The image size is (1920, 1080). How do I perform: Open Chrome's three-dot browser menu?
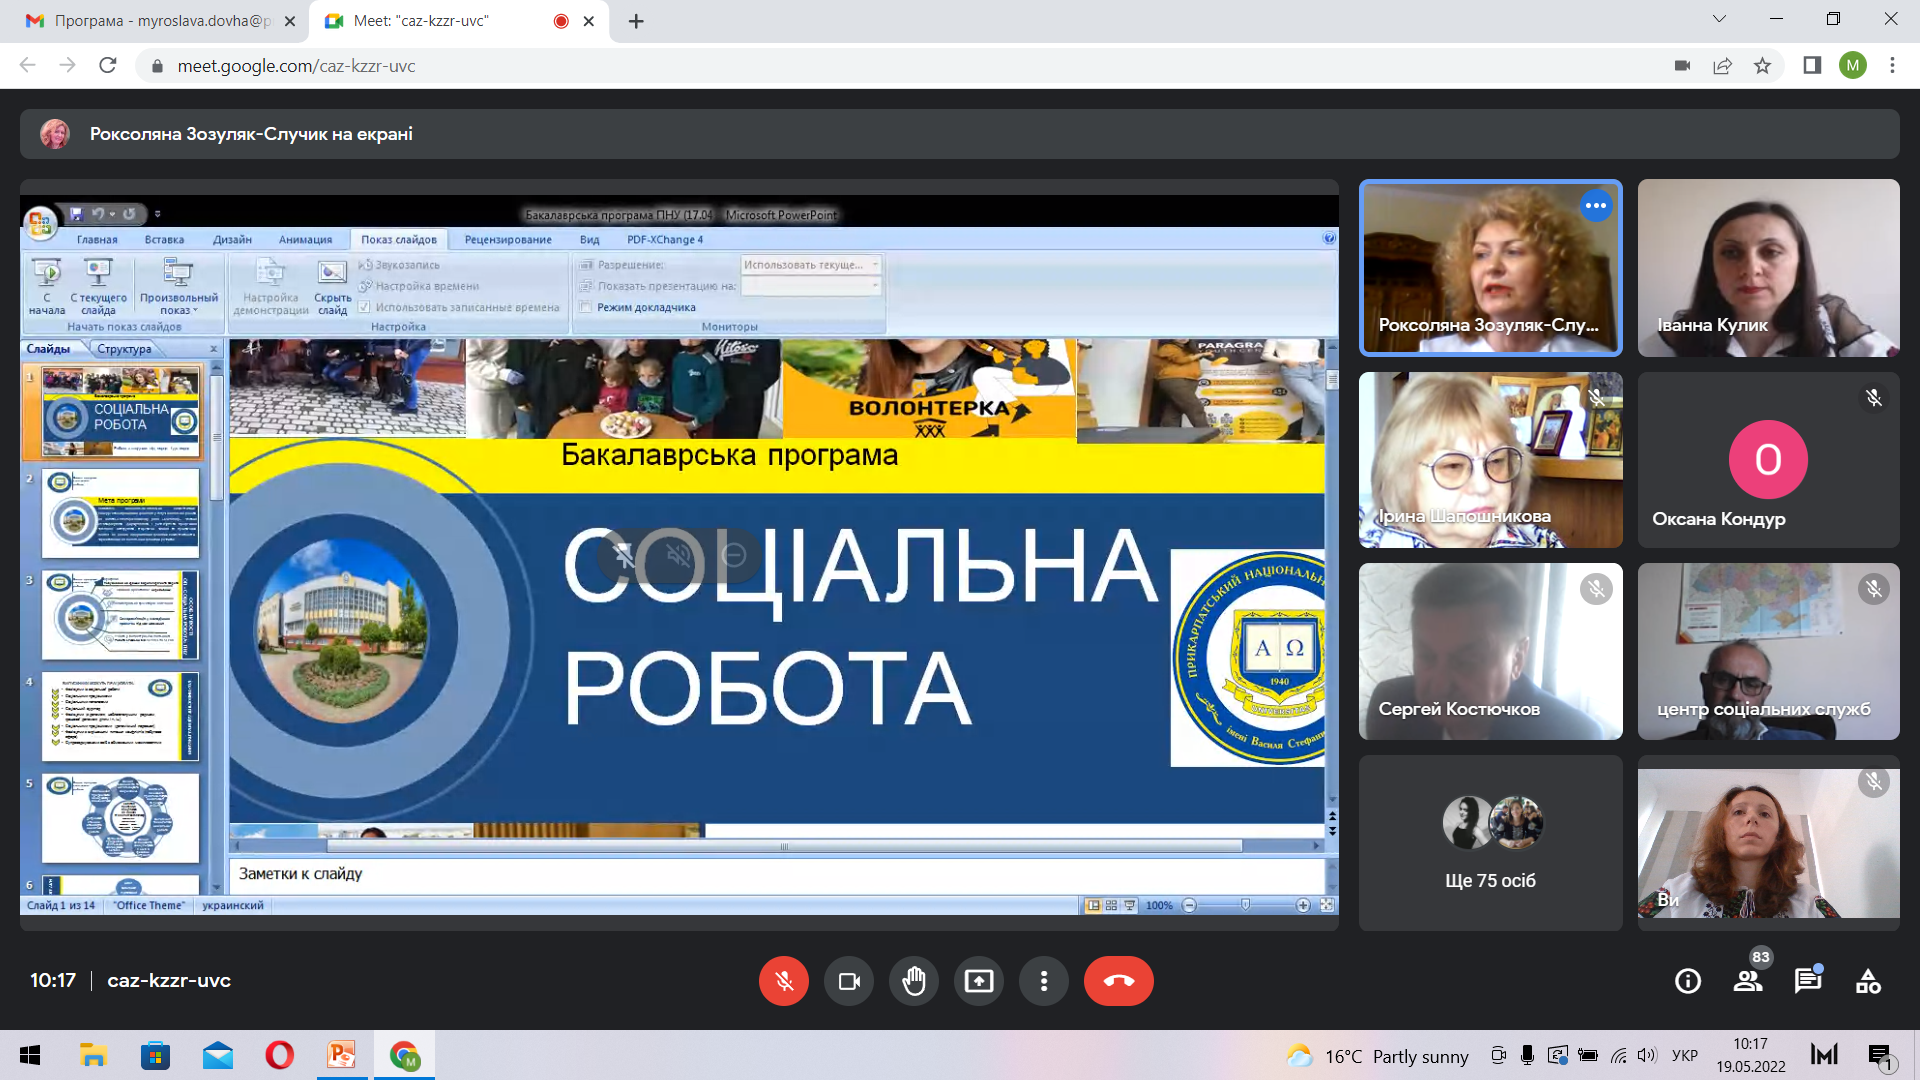point(1892,66)
